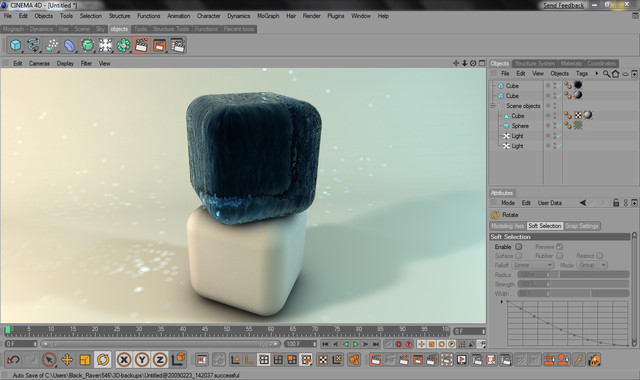Click the orange render-to-picture-viewer icon

point(159,45)
